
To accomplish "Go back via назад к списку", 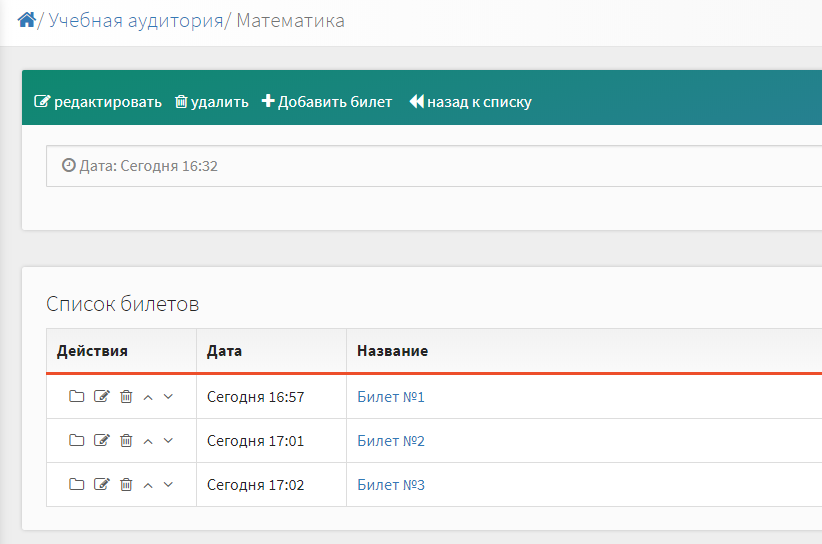I will [470, 102].
